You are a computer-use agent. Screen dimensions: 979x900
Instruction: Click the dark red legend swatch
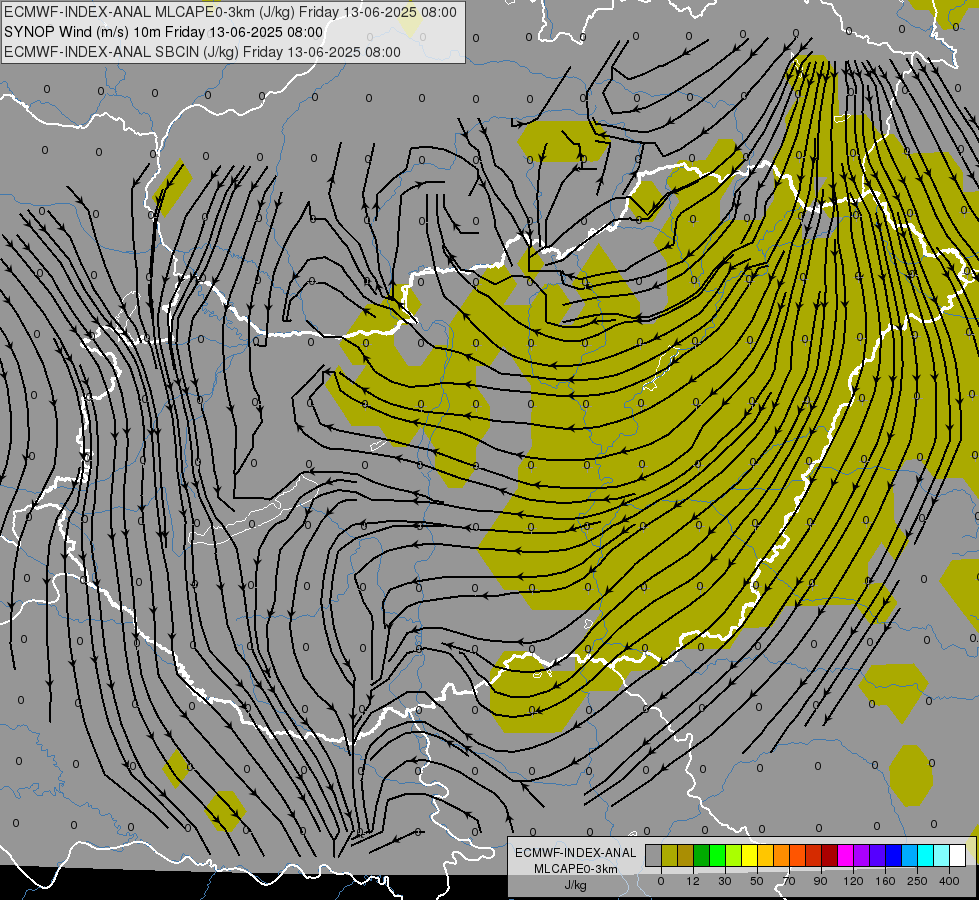tap(830, 855)
